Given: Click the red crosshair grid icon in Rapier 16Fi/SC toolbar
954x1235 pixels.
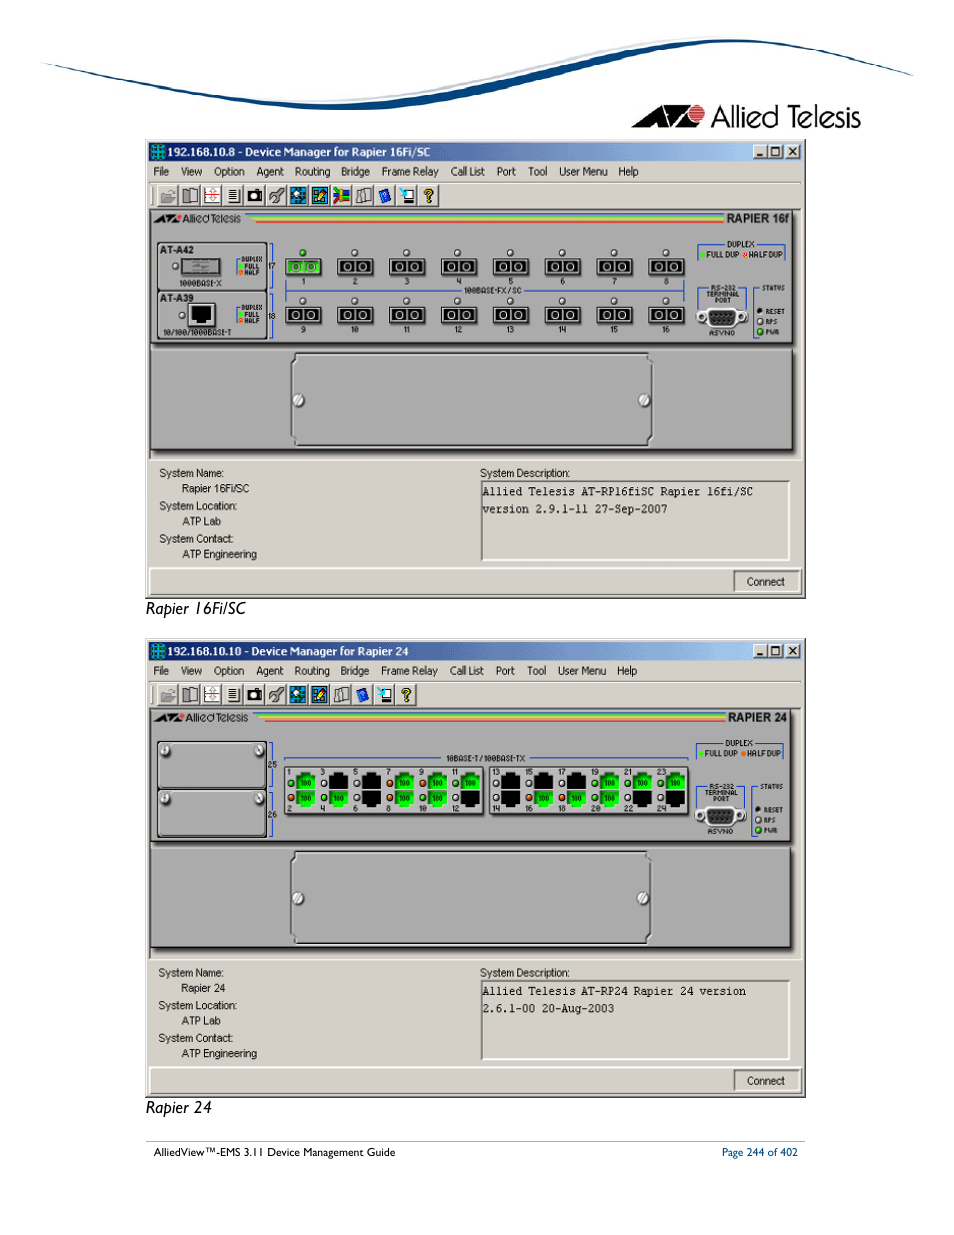Looking at the screenshot, I should pyautogui.click(x=212, y=196).
